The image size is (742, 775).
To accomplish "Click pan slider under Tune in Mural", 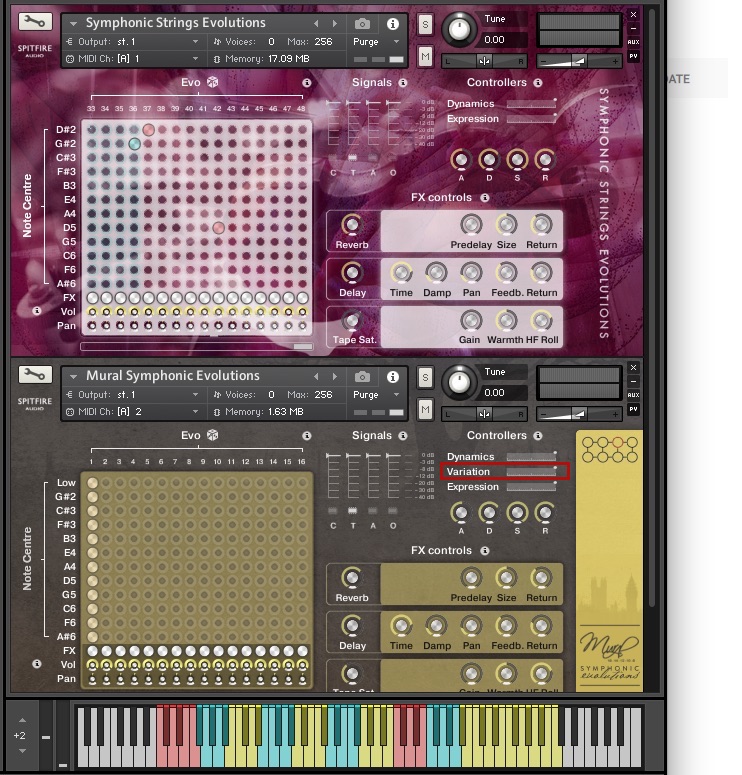I will pyautogui.click(x=484, y=414).
